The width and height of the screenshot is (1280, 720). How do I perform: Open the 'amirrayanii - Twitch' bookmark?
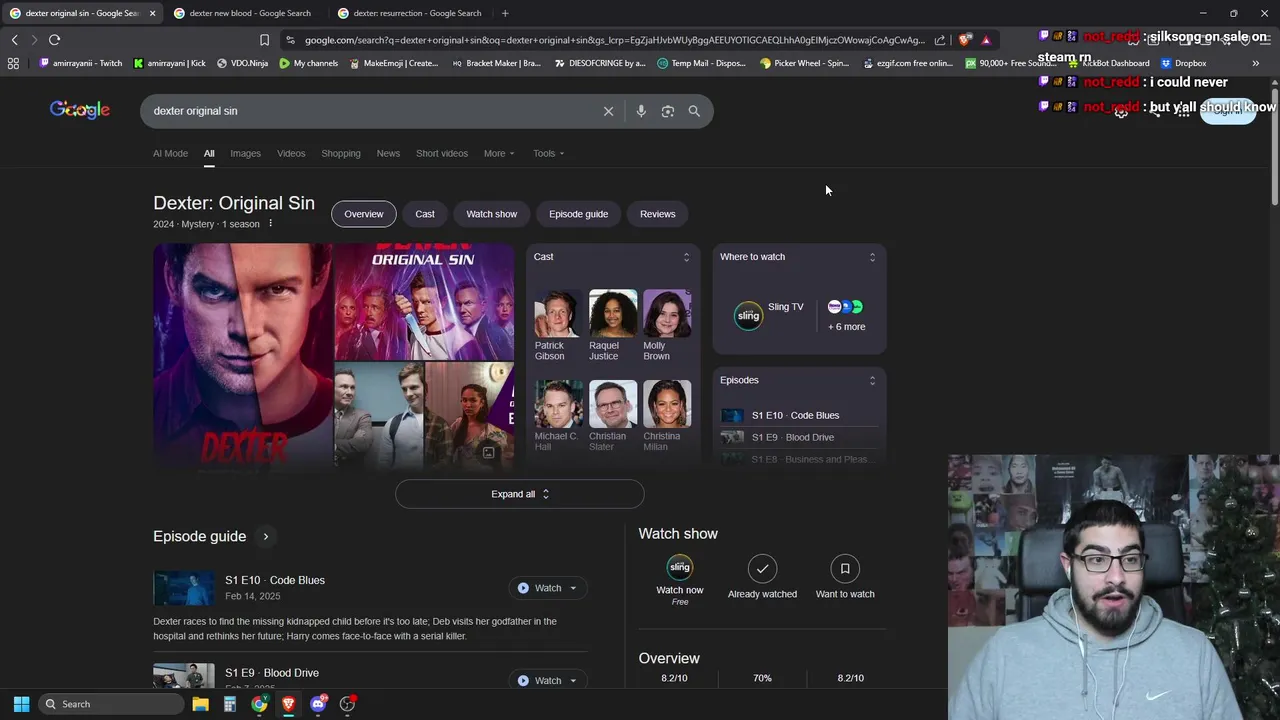coord(80,63)
